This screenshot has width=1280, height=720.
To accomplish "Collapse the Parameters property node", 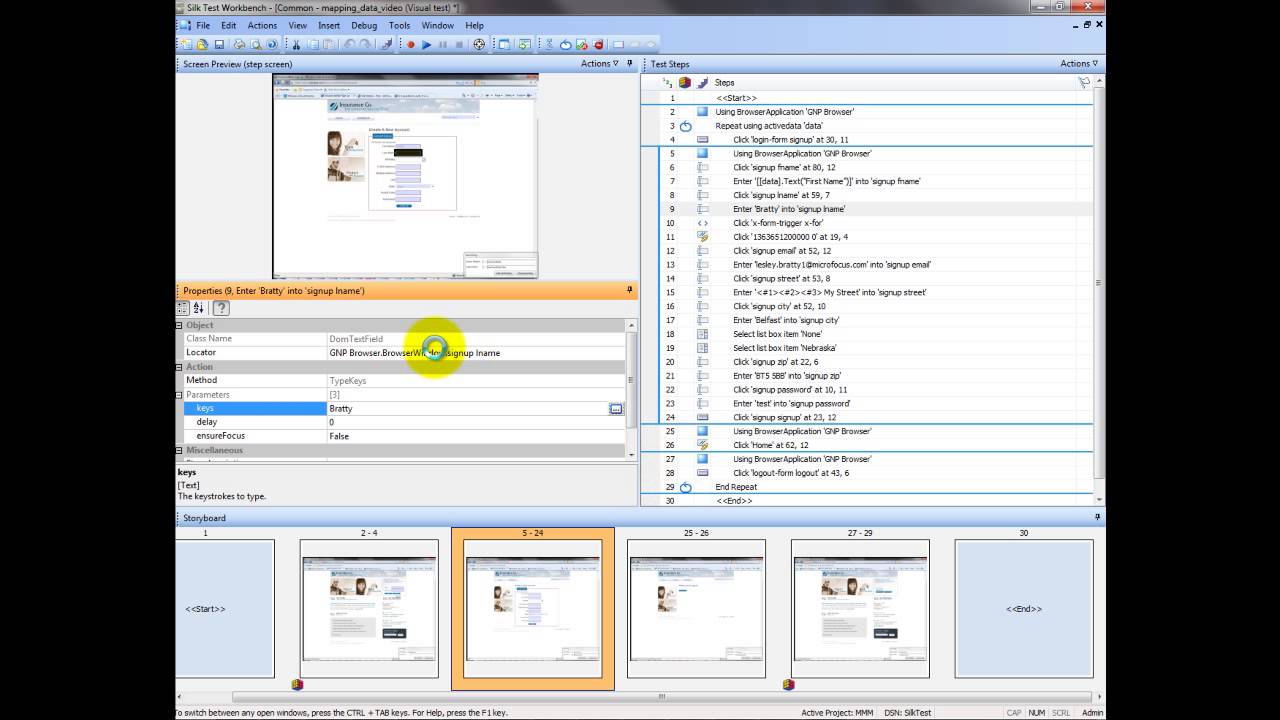I will [180, 395].
